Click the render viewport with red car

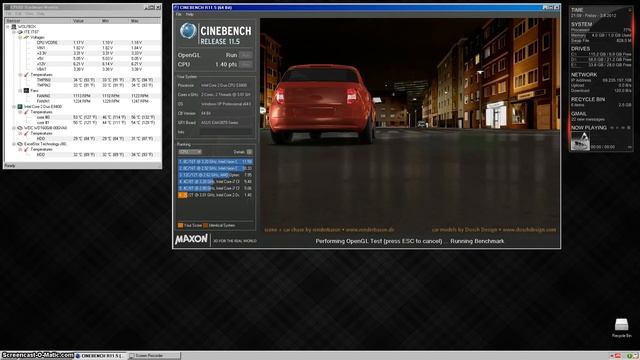tap(410, 126)
